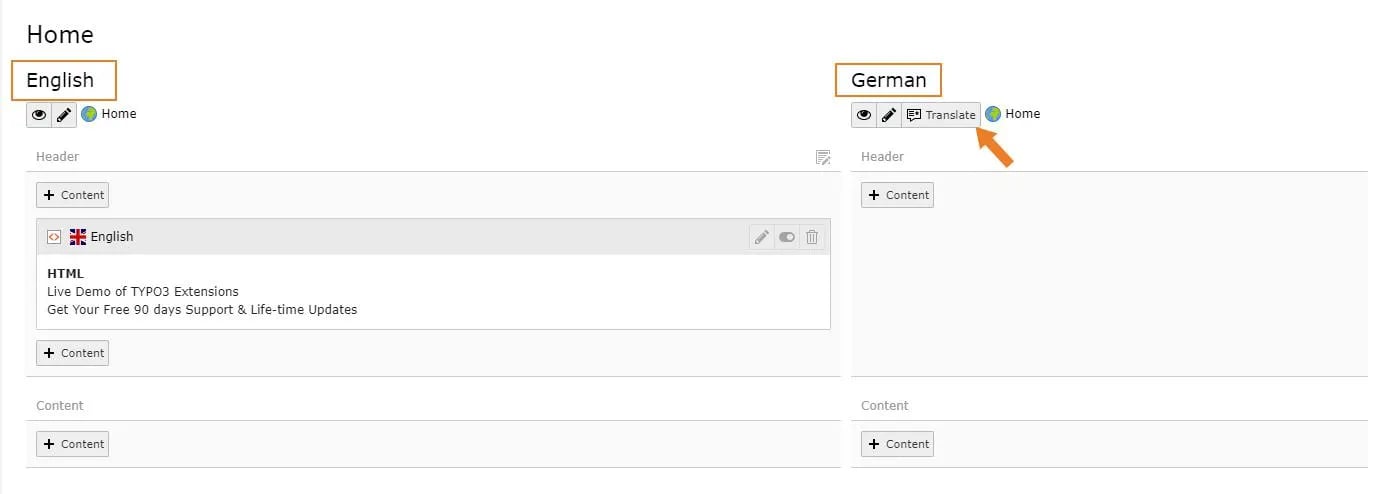The image size is (1379, 494).
Task: Click 'Live Demo of TYPO3 Extensions' text
Action: click(143, 292)
